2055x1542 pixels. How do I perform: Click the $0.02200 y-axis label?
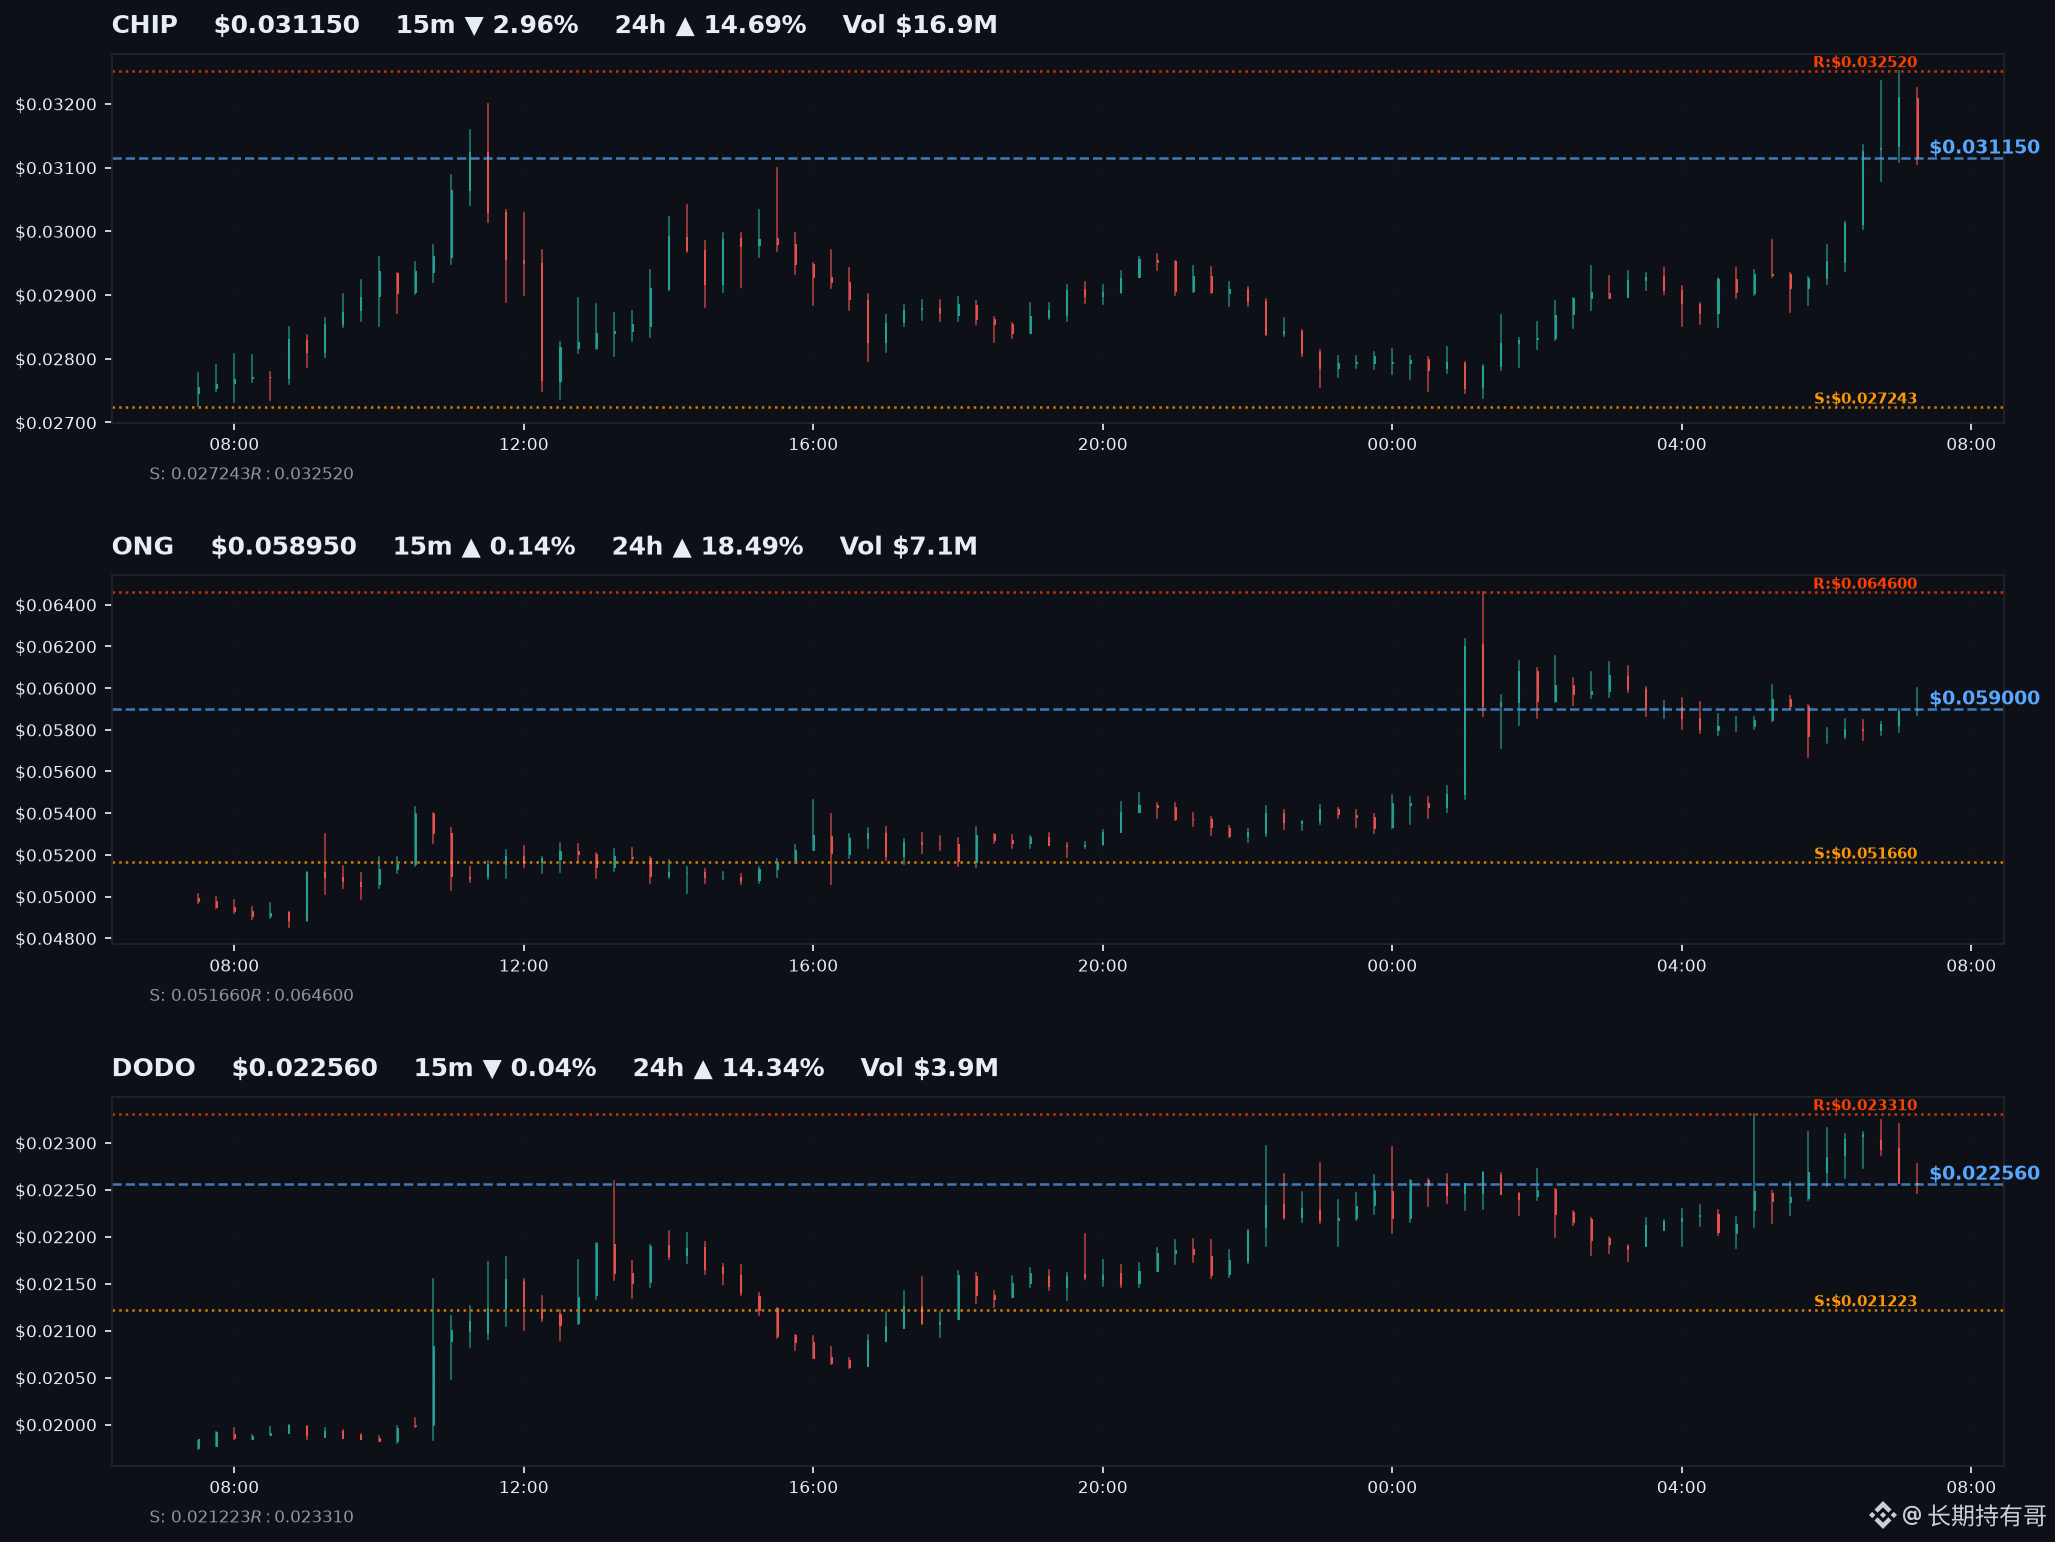click(x=56, y=1238)
